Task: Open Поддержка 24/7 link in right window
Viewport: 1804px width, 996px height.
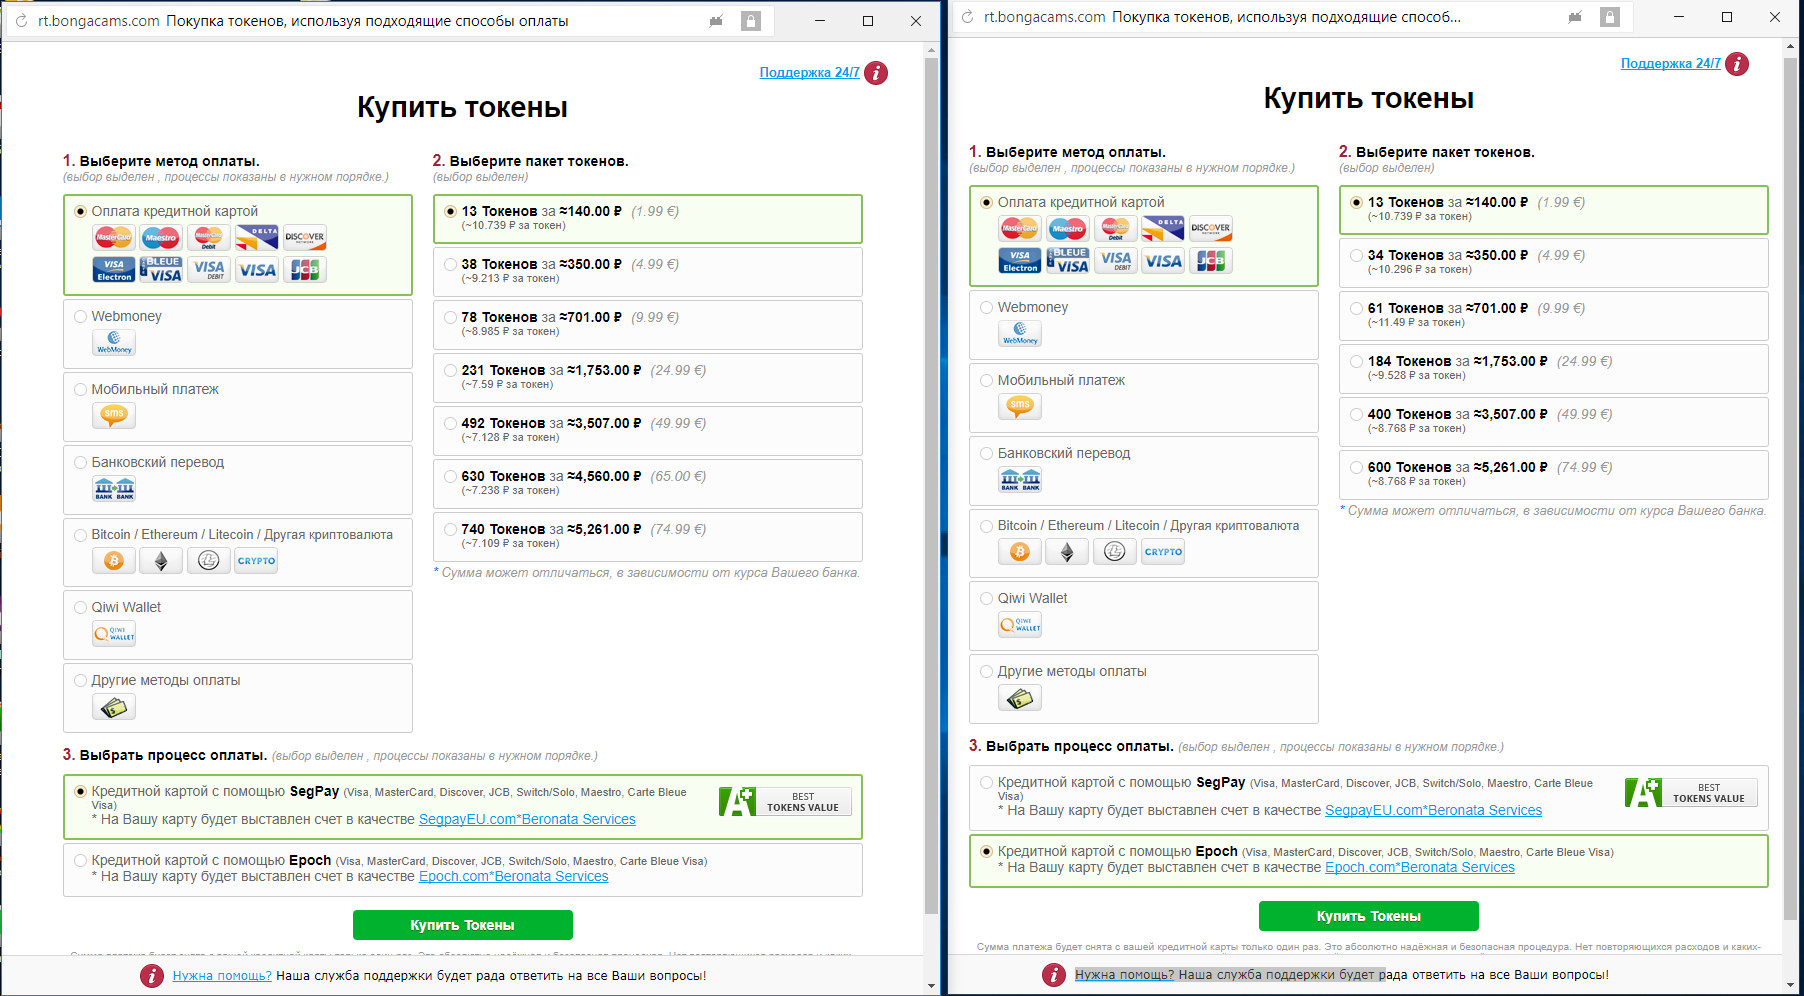Action: tap(1670, 64)
